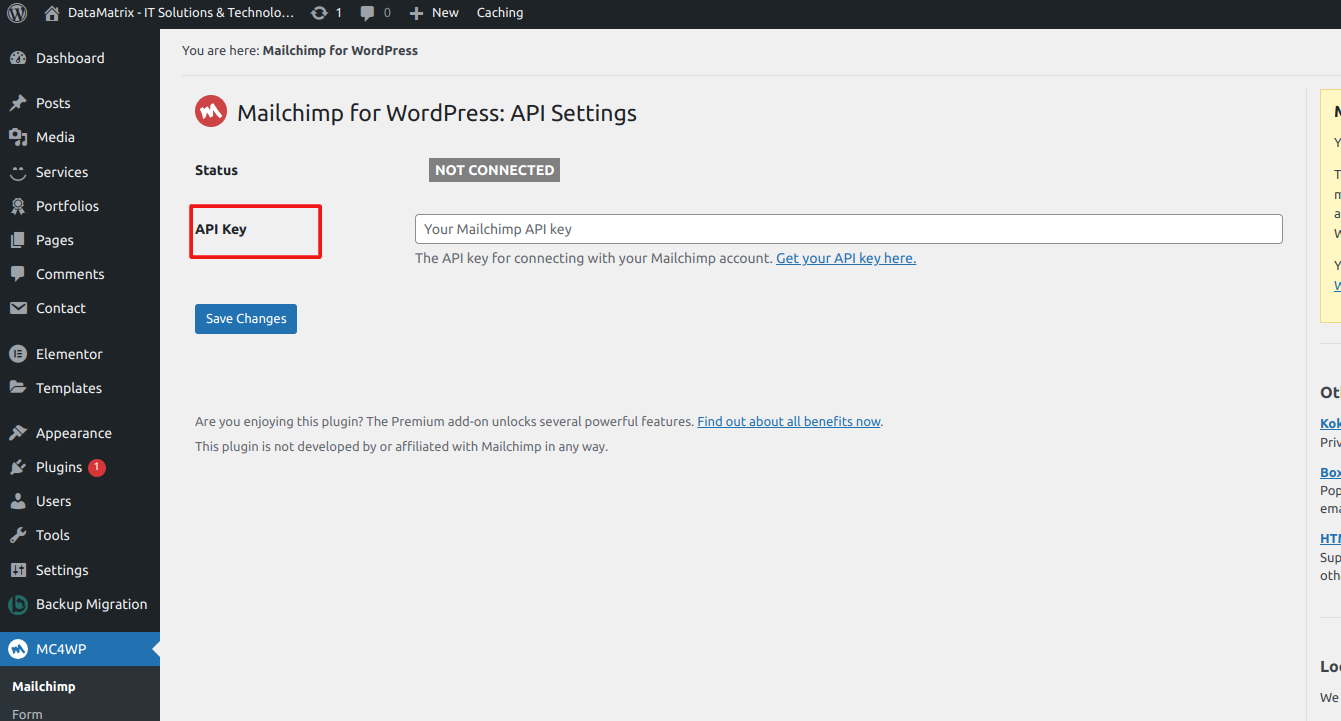The width and height of the screenshot is (1341, 721).
Task: Navigate to Portfolios
Action: click(80, 206)
